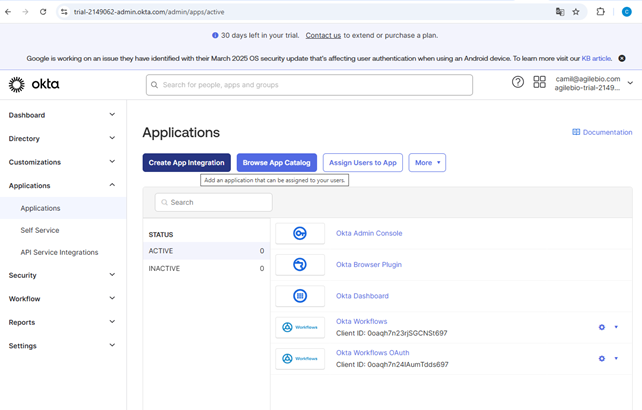
Task: Open Okta Workflows application link
Action: pyautogui.click(x=361, y=322)
